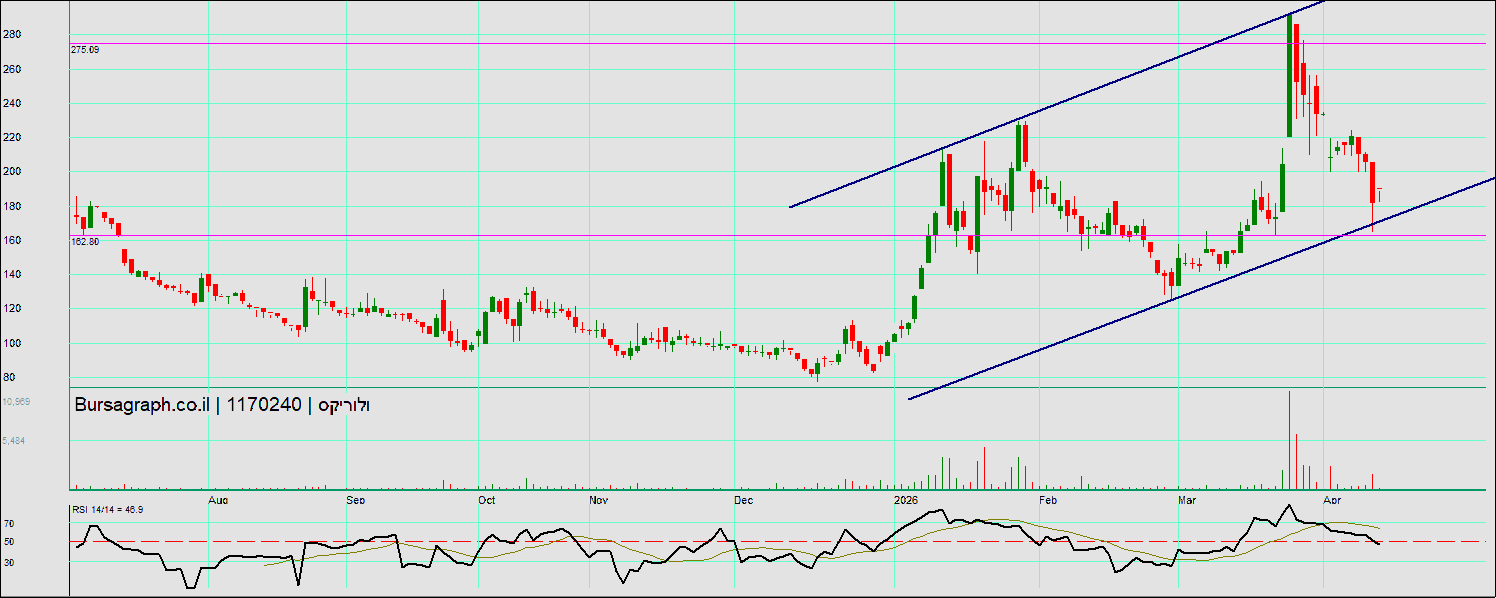The width and height of the screenshot is (1496, 598).
Task: Click the Dec label on date axis
Action: (743, 498)
